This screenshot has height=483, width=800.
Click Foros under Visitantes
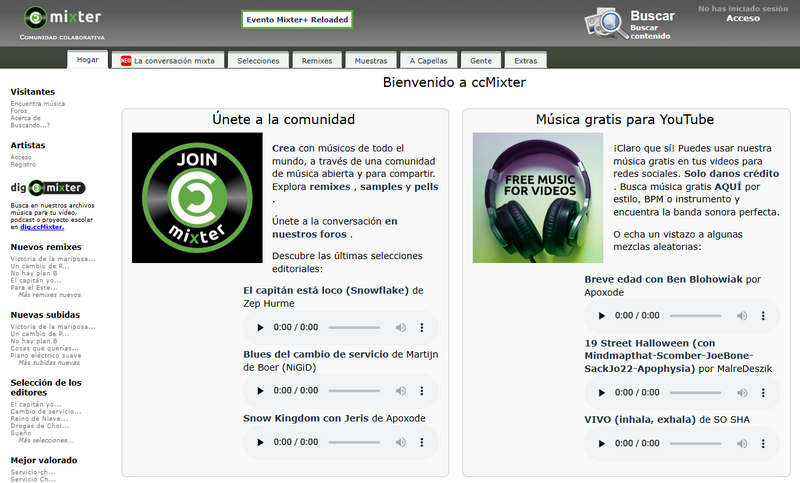click(x=19, y=111)
